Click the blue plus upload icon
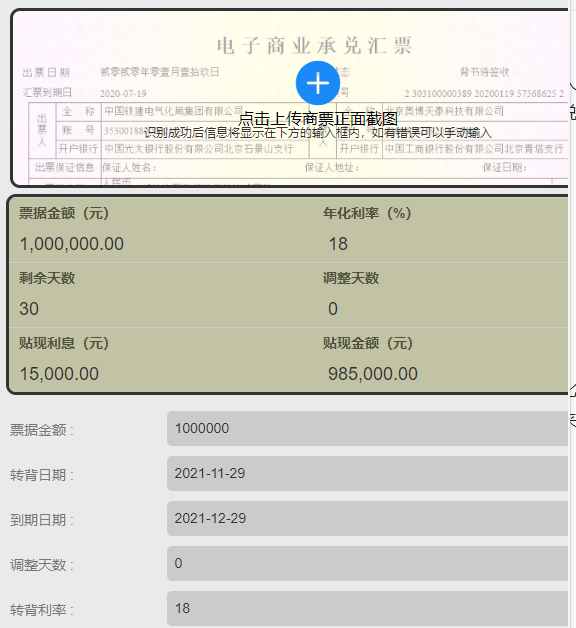 click(x=318, y=83)
